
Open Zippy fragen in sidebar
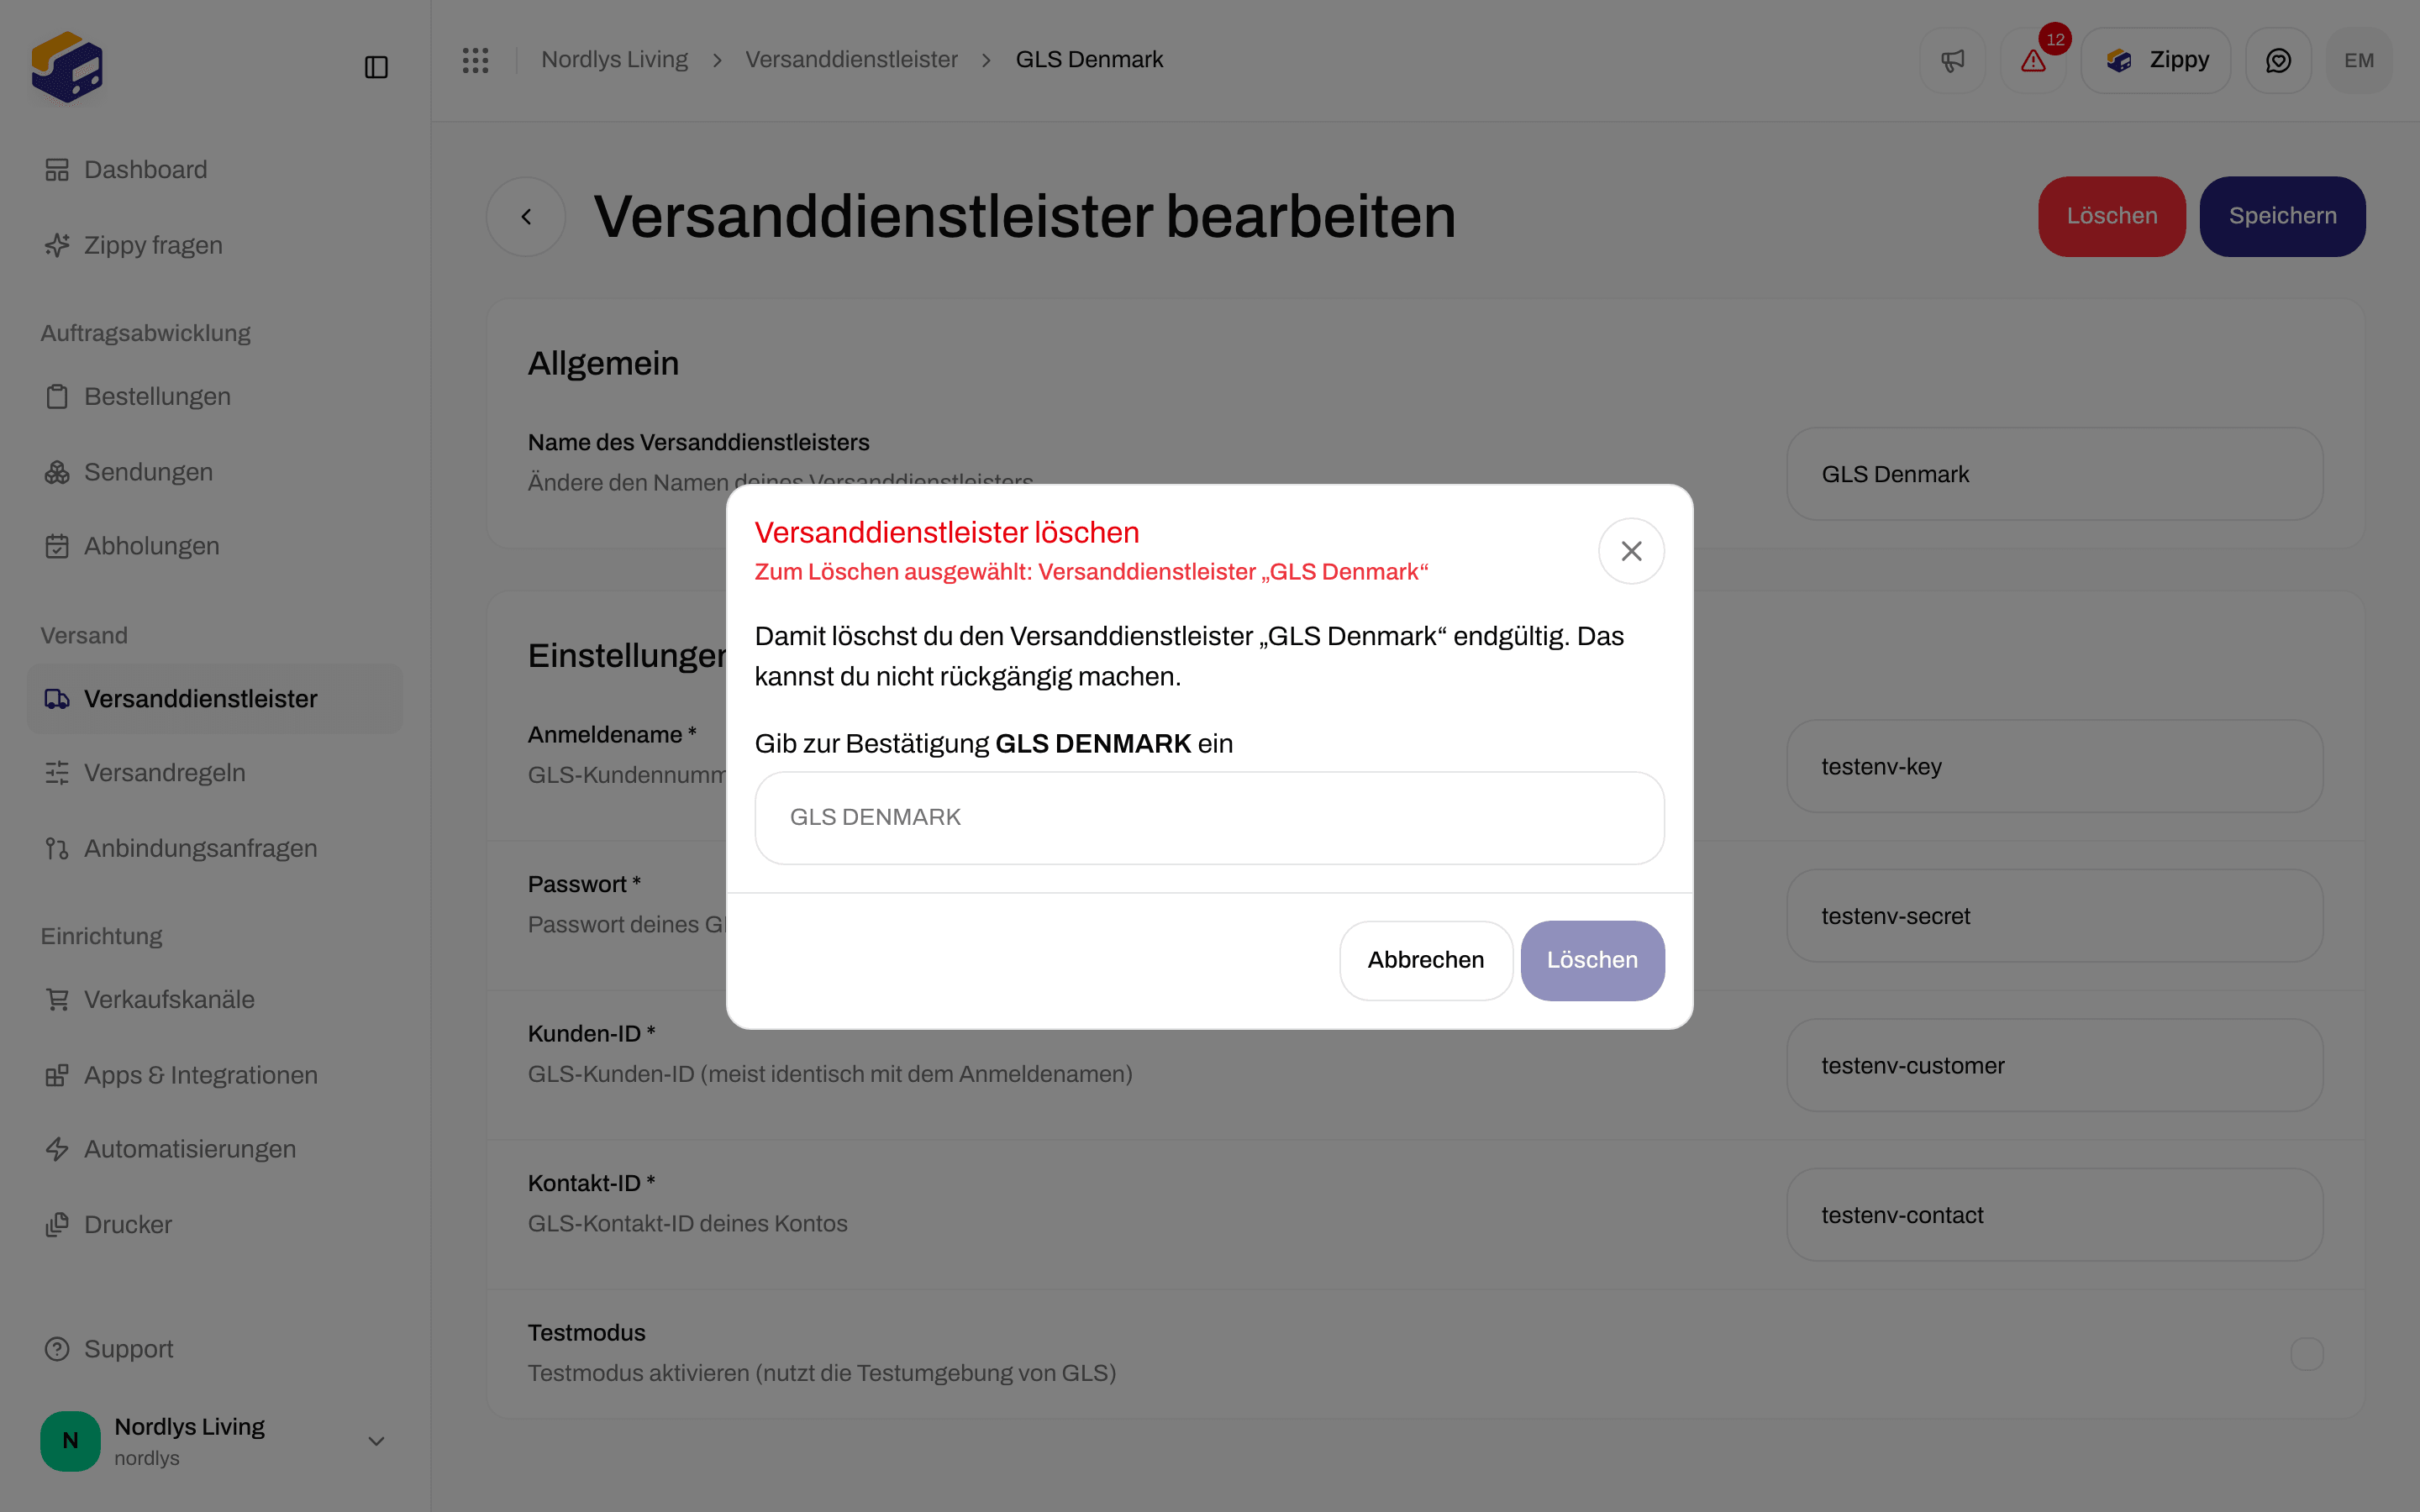click(215, 245)
